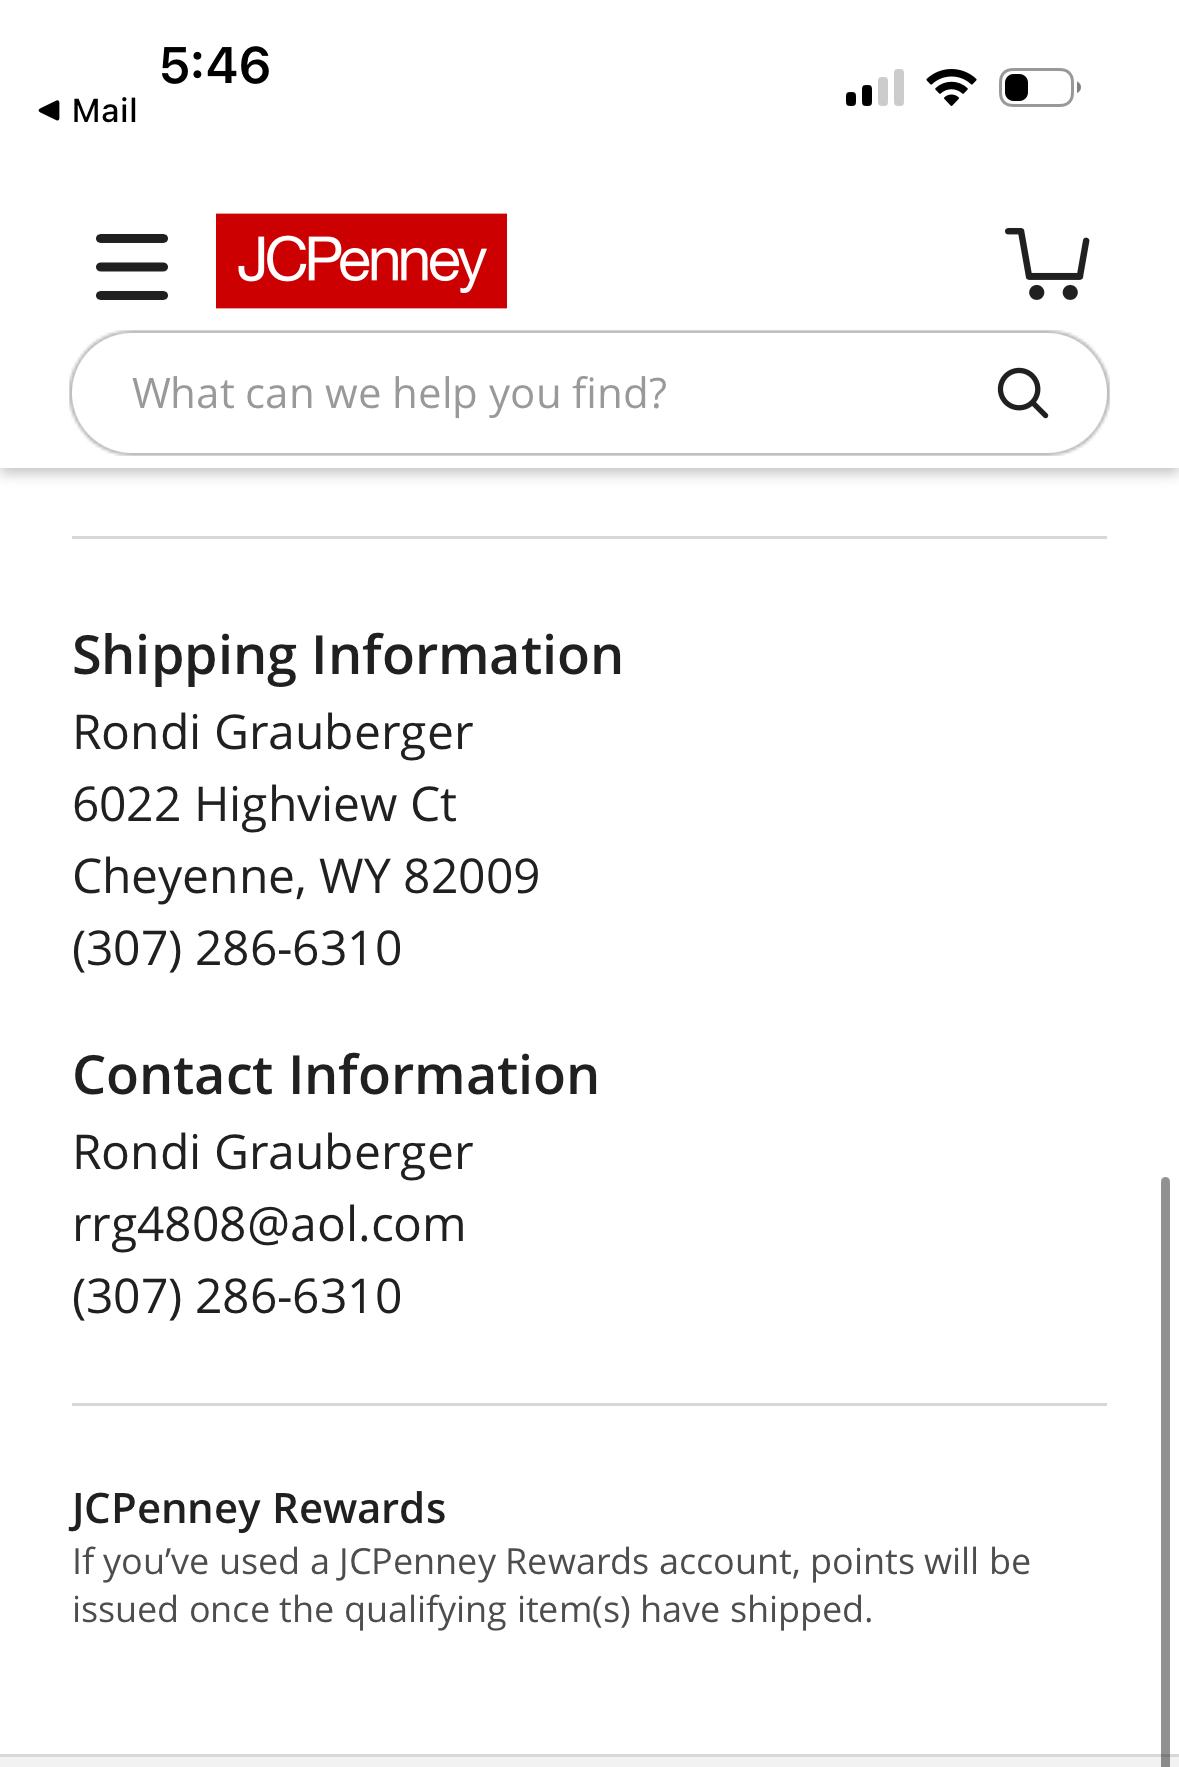Viewport: 1179px width, 1767px height.
Task: Tap Cheyenne, WY 82009 address line
Action: [306, 877]
